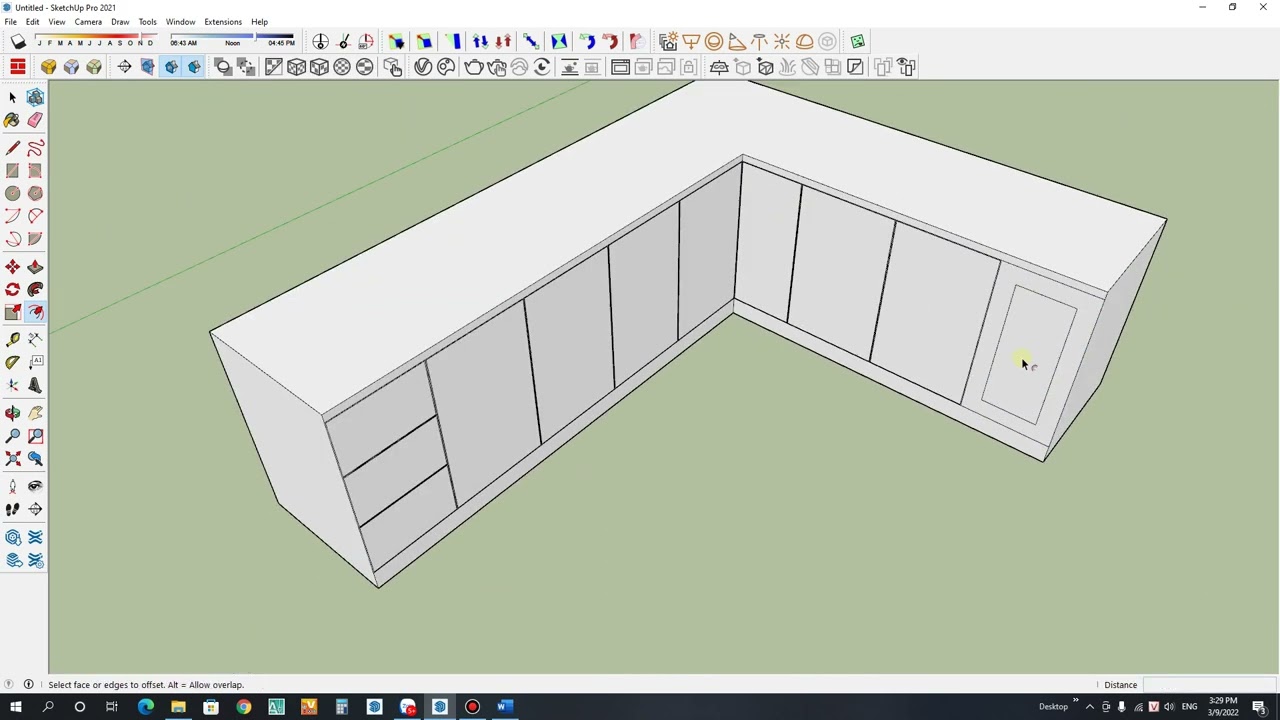Select the Follow Me tool
1280x720 pixels.
click(x=35, y=290)
